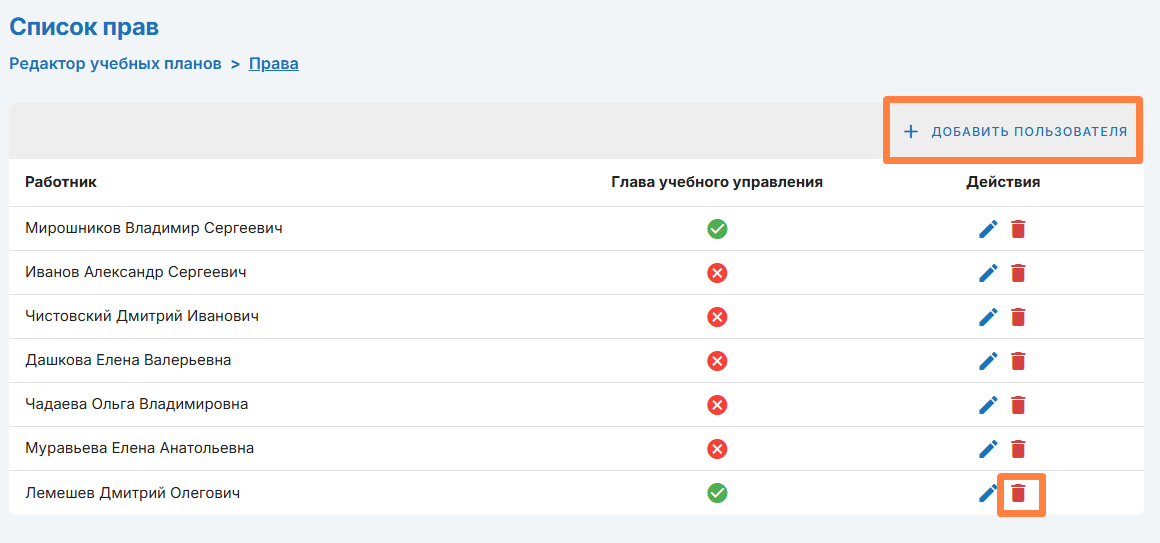Open Редактор учебных планов breadcrumb link
The width and height of the screenshot is (1160, 543).
click(x=115, y=64)
